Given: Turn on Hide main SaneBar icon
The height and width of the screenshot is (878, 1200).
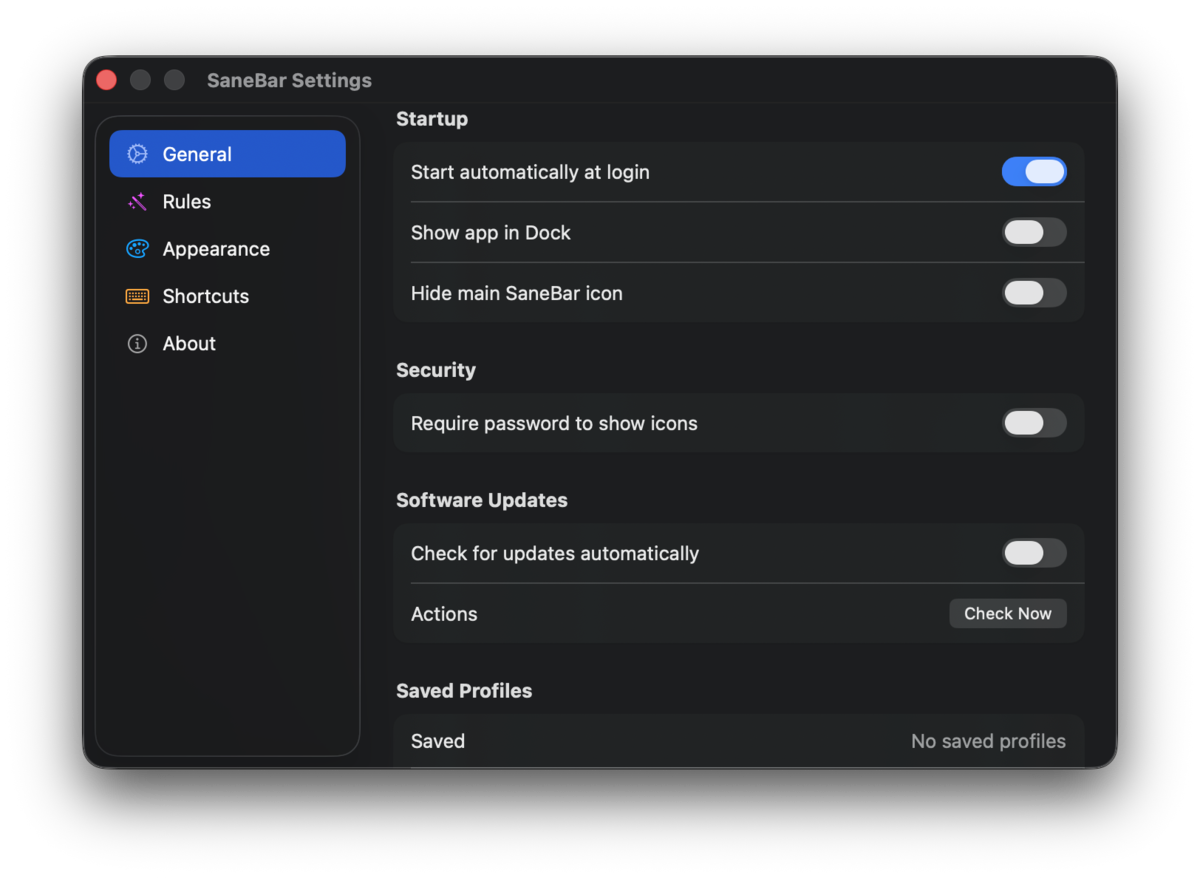Looking at the screenshot, I should click(1034, 293).
